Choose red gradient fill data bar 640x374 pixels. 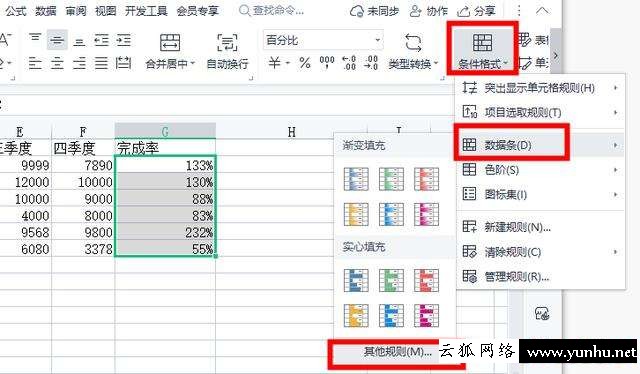click(x=426, y=179)
